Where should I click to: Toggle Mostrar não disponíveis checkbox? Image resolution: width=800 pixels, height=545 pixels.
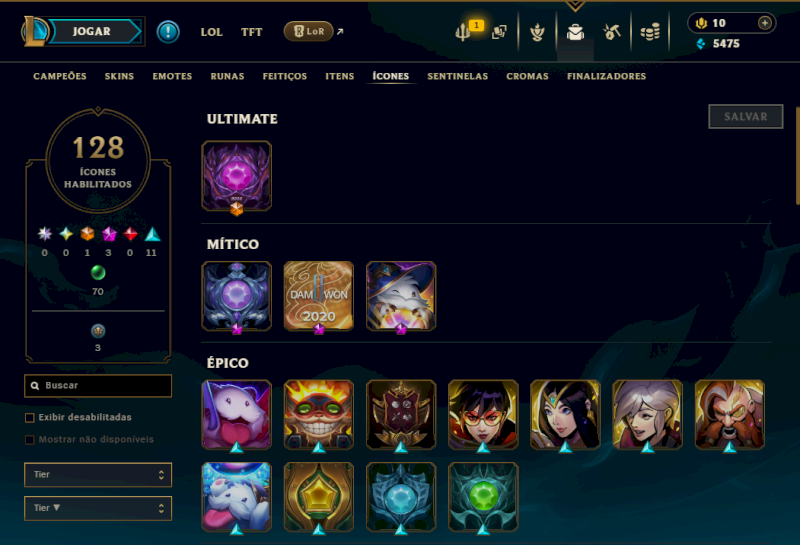pos(30,439)
